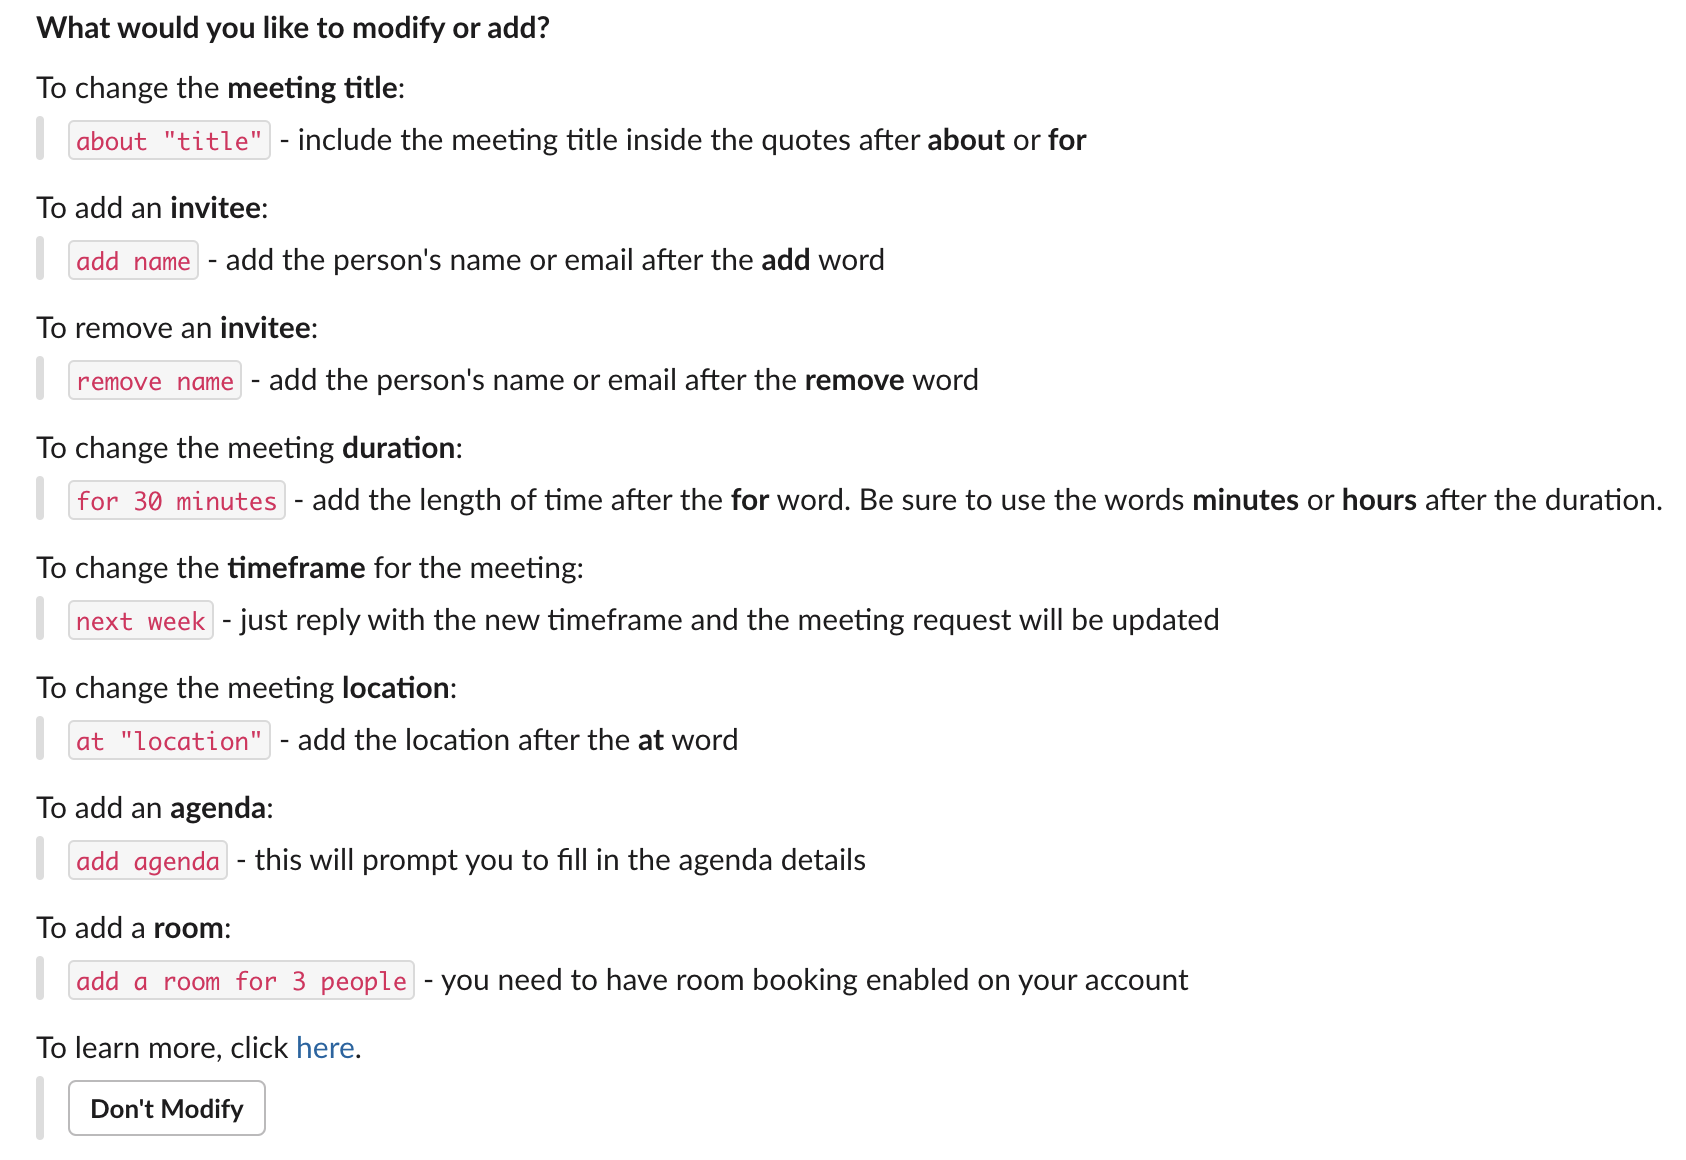
Task: Click the "remove name" code snippet
Action: pyautogui.click(x=155, y=381)
